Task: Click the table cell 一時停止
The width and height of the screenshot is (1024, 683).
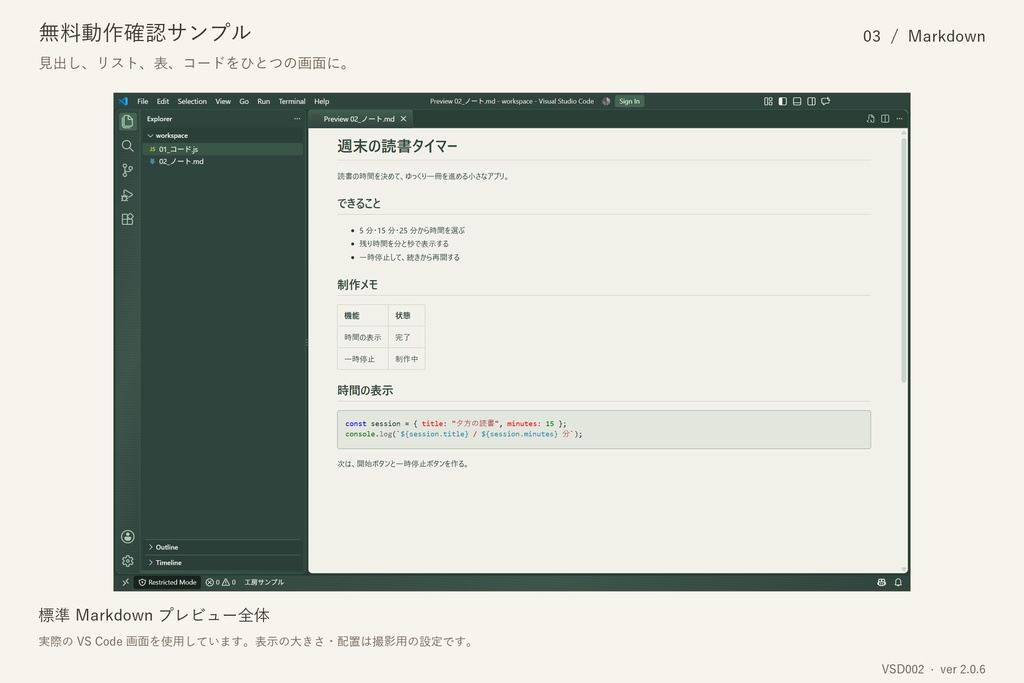Action: tap(362, 359)
